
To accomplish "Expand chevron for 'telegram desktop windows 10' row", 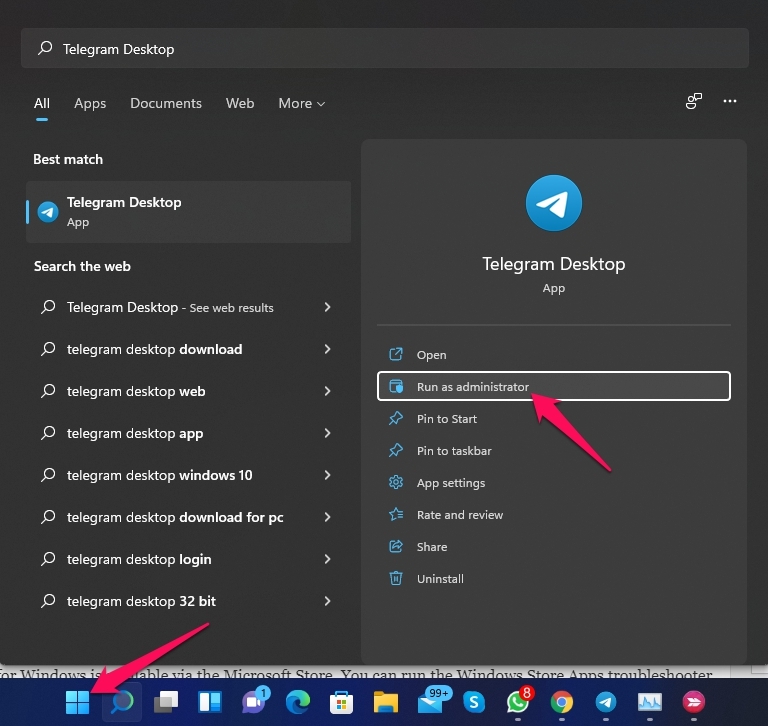I will click(x=328, y=475).
